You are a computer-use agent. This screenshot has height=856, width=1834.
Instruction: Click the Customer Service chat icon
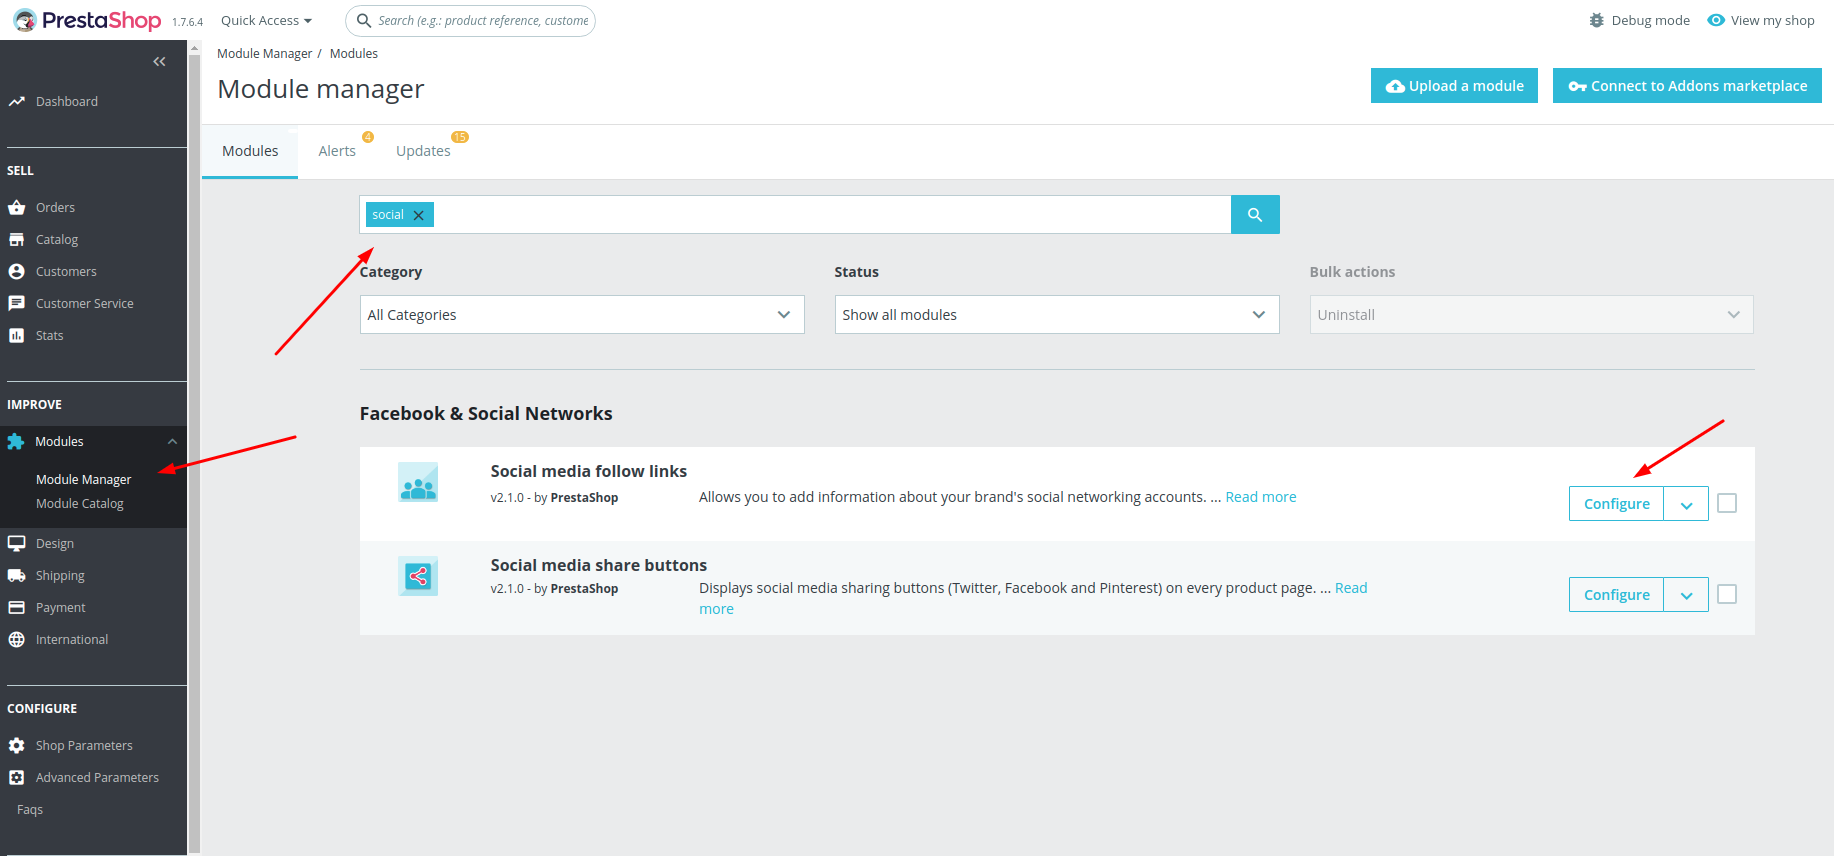pos(16,304)
